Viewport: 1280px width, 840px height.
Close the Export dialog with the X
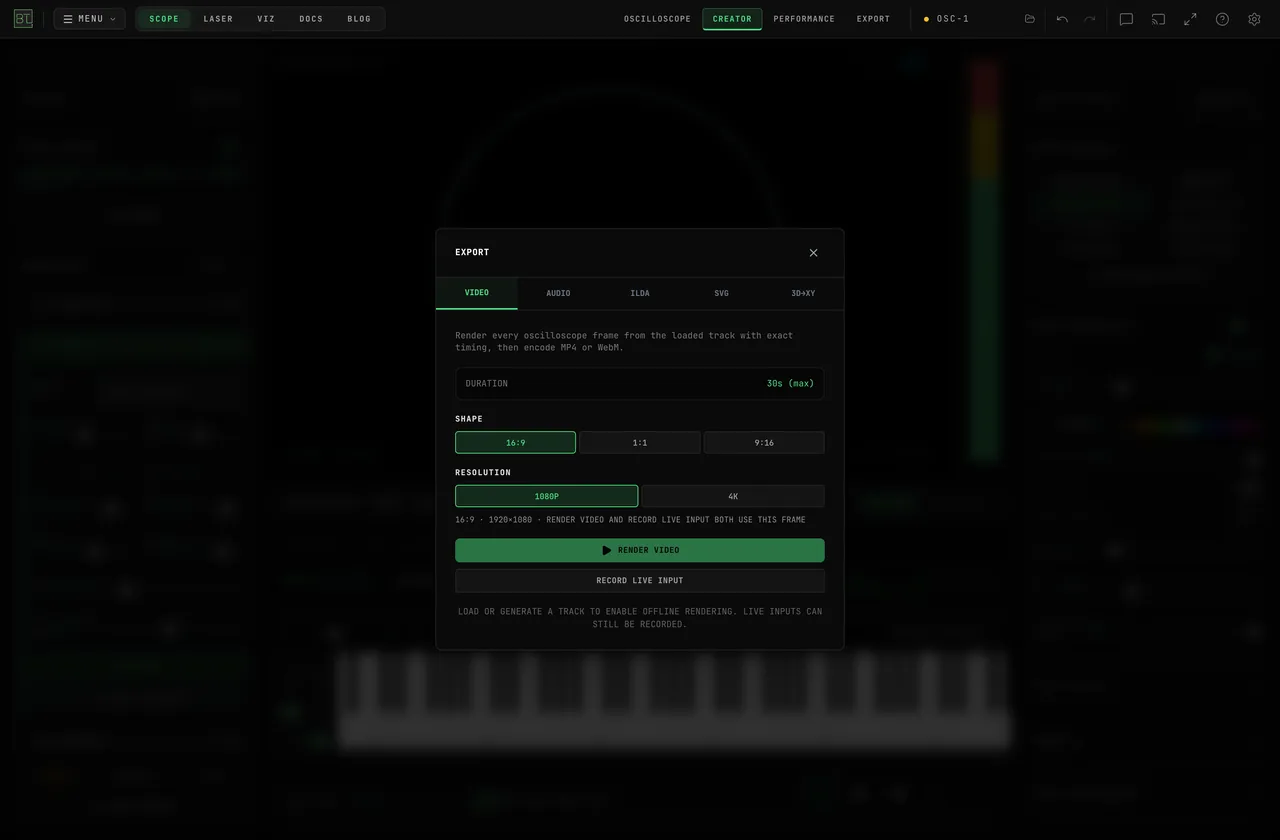point(813,253)
